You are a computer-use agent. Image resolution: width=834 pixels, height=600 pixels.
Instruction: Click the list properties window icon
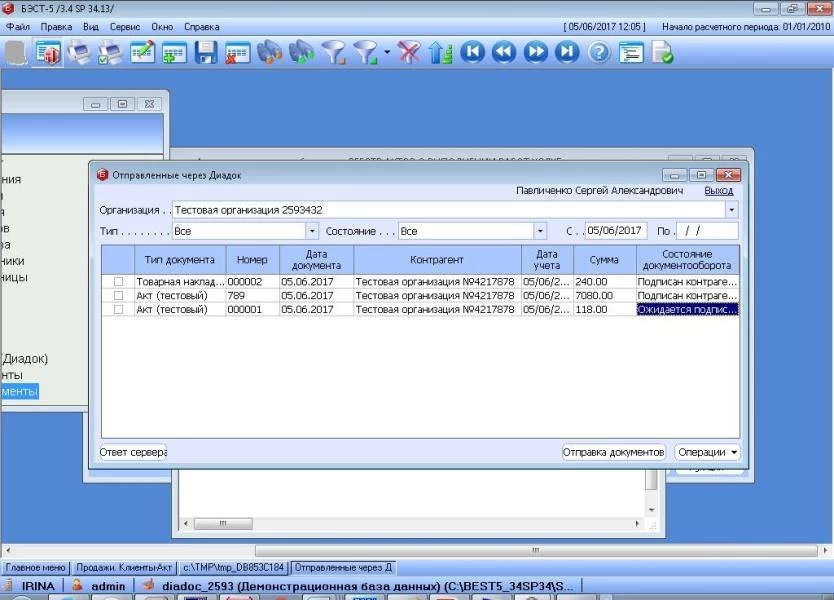[631, 53]
